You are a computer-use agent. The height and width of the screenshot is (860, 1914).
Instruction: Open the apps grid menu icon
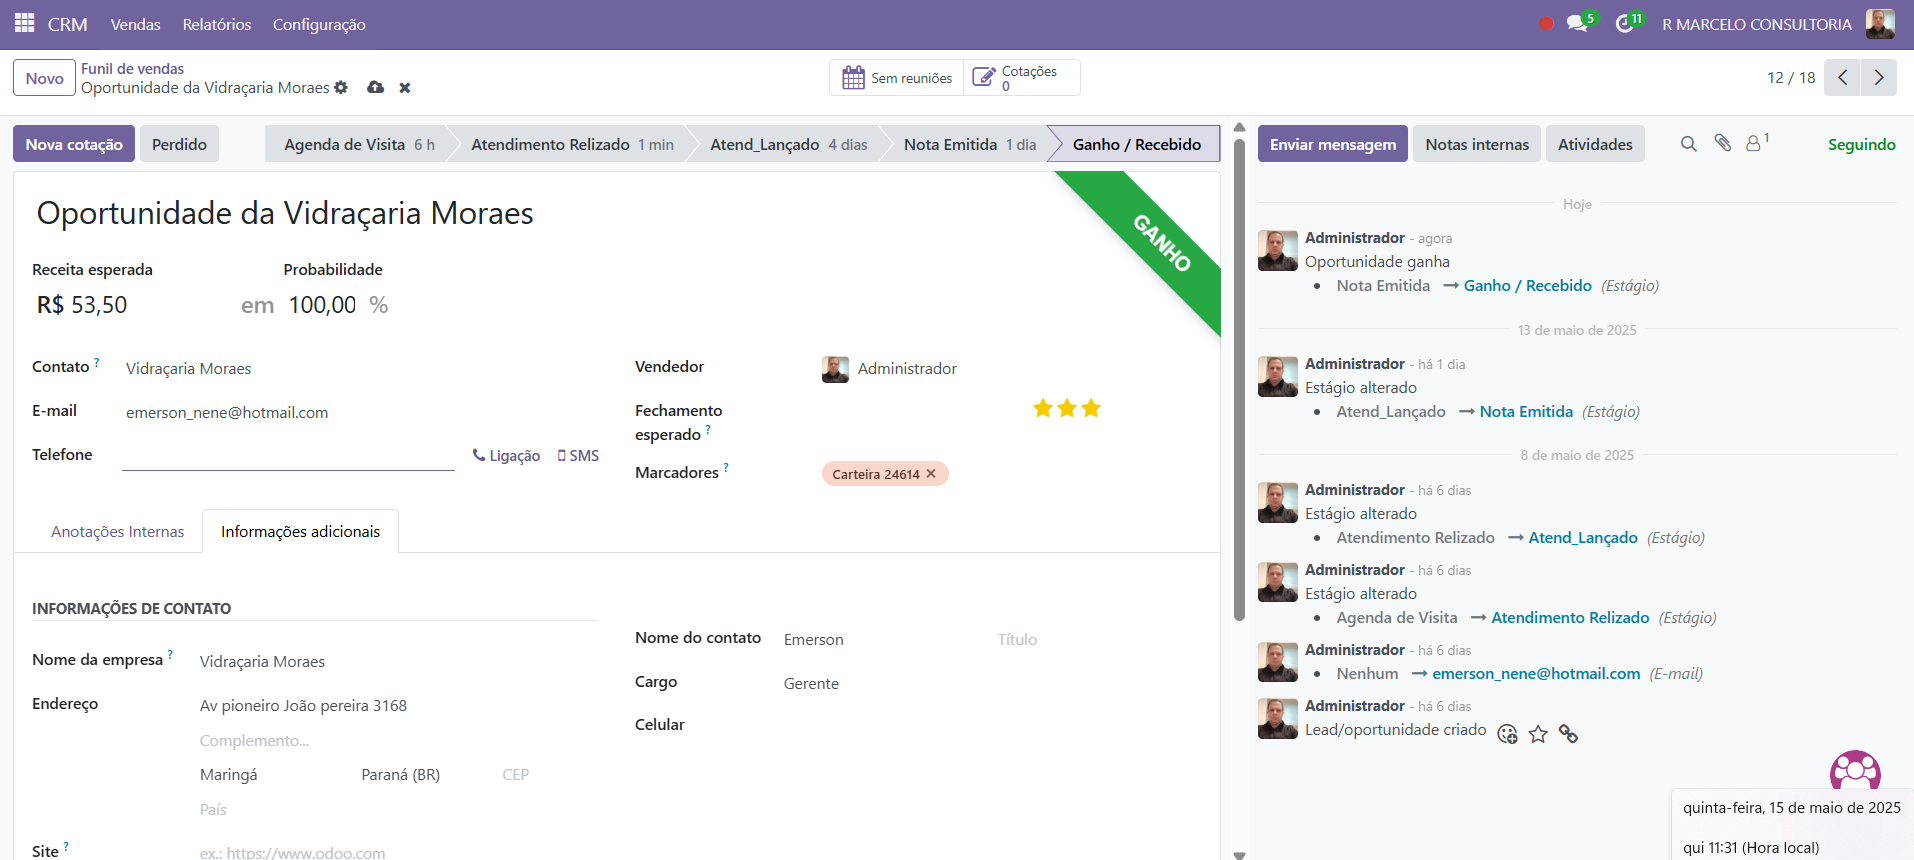pos(24,23)
